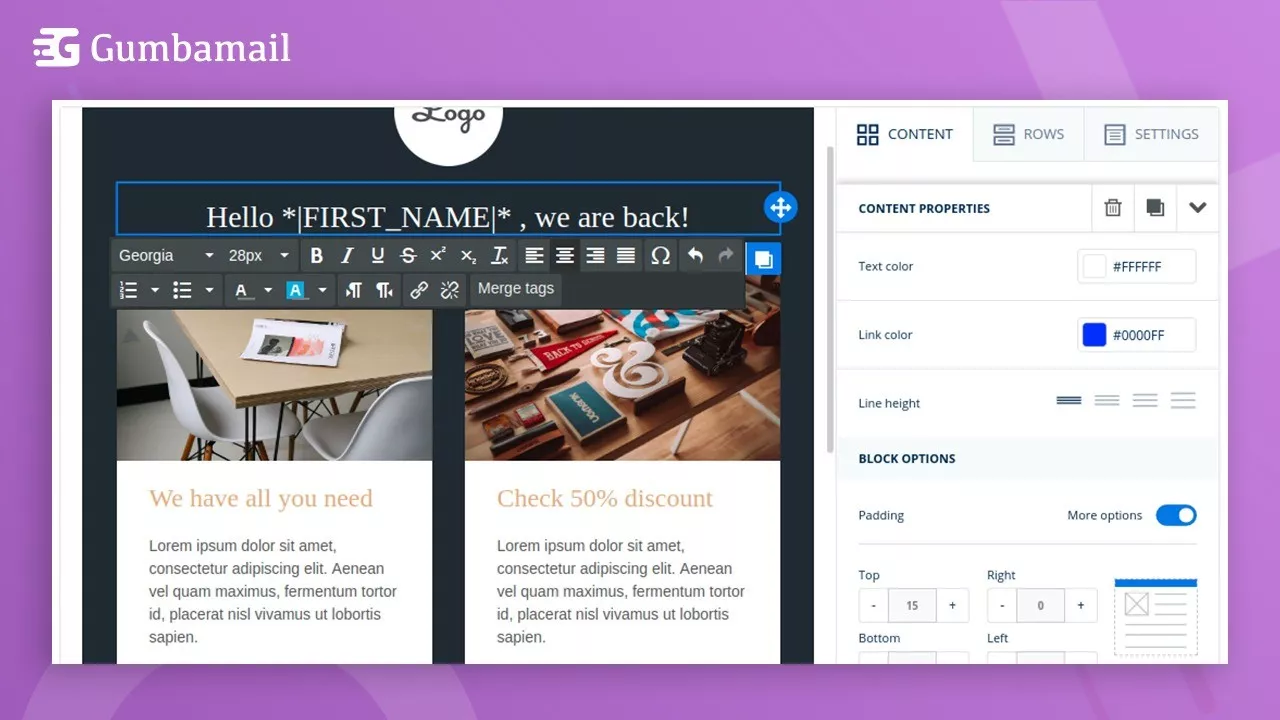Disable the More options padding toggle
Viewport: 1280px width, 720px height.
click(x=1176, y=515)
